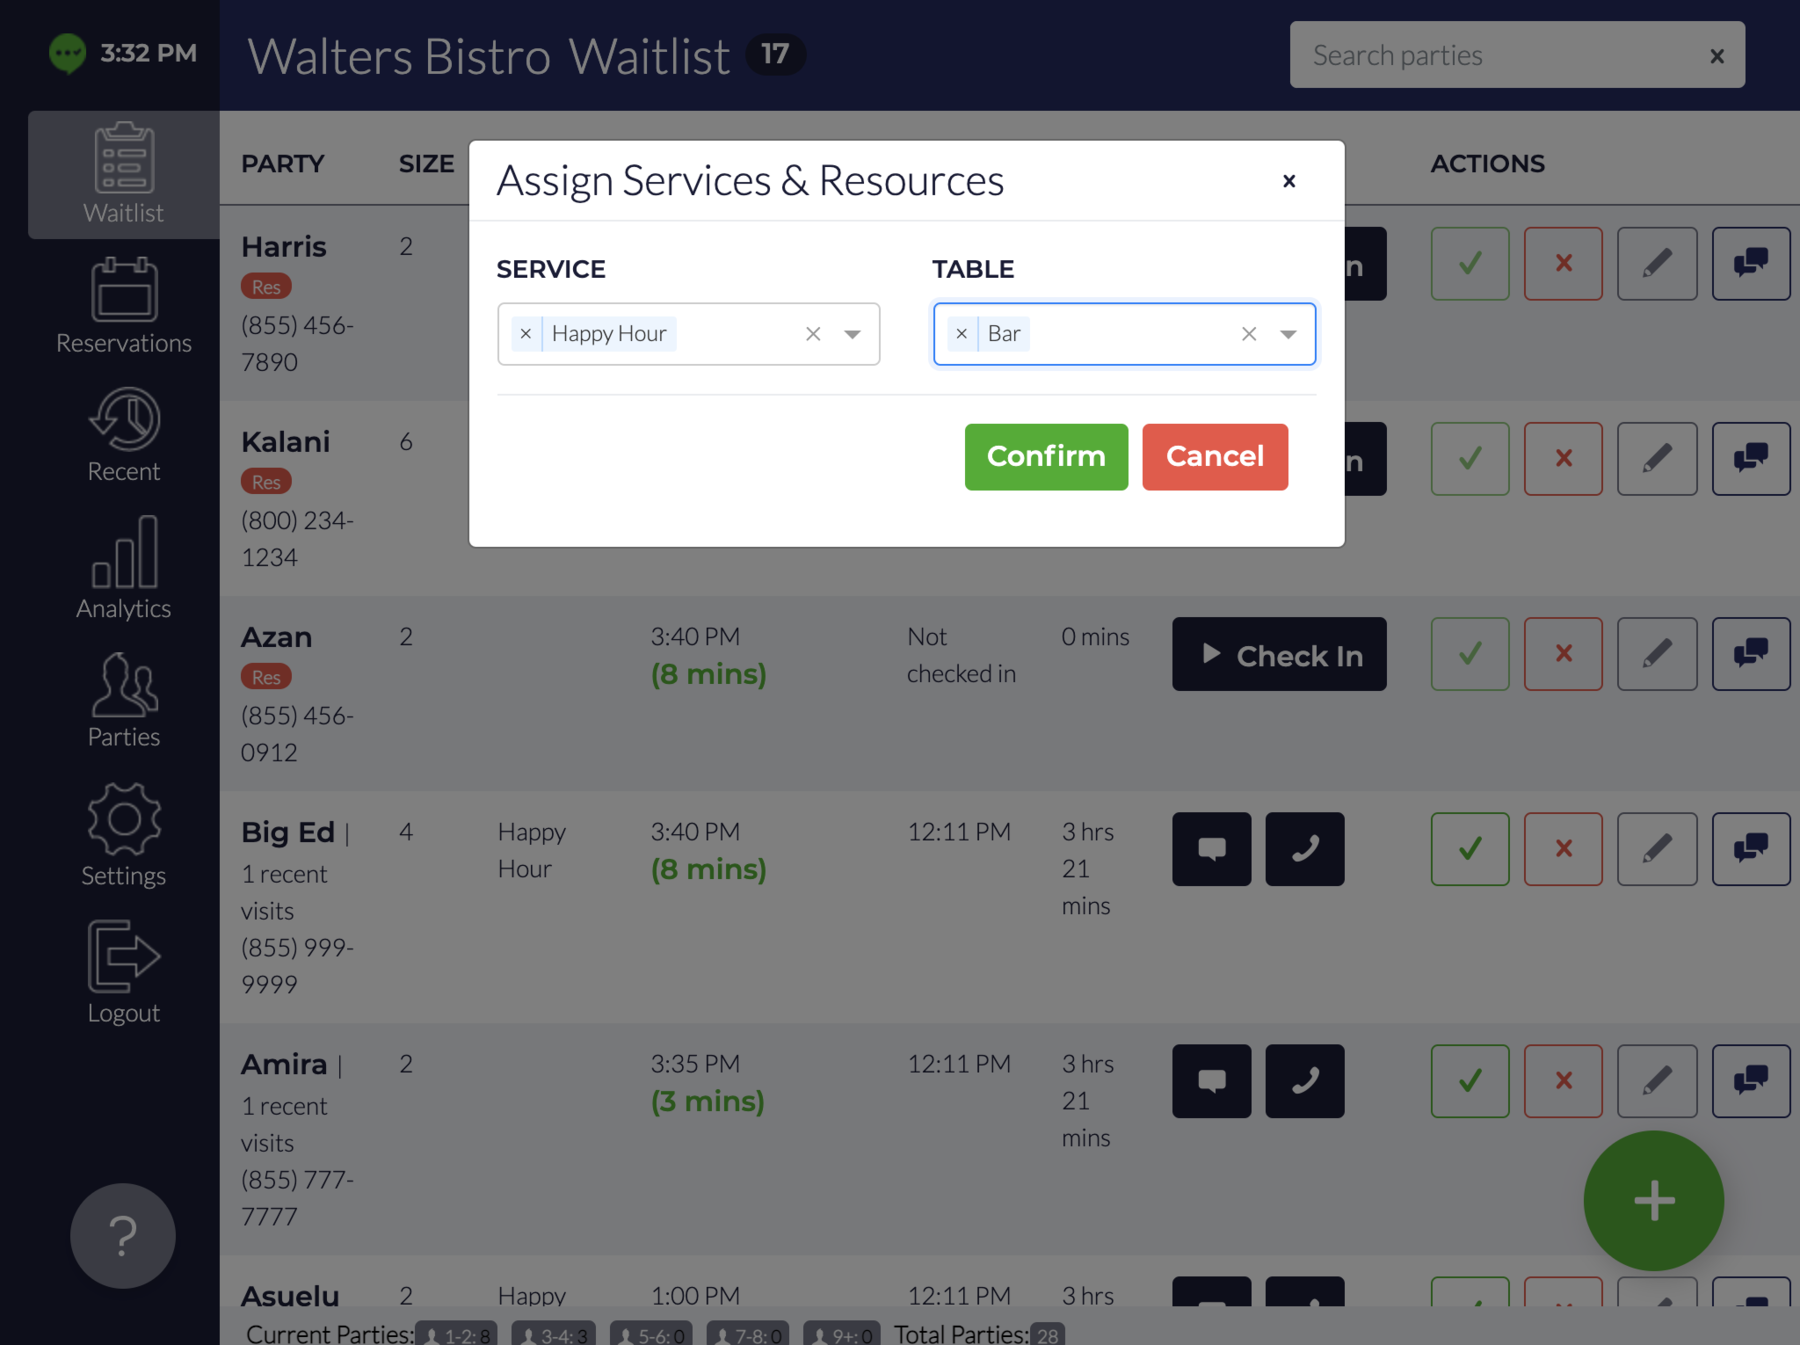
Task: Remove the Harris party with red X
Action: tap(1563, 264)
